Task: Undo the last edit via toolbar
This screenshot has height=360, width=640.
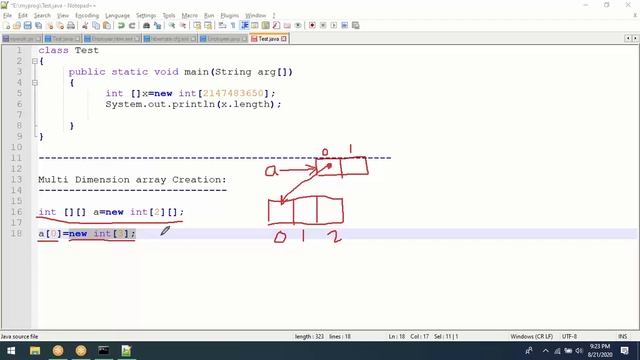Action: [121, 25]
